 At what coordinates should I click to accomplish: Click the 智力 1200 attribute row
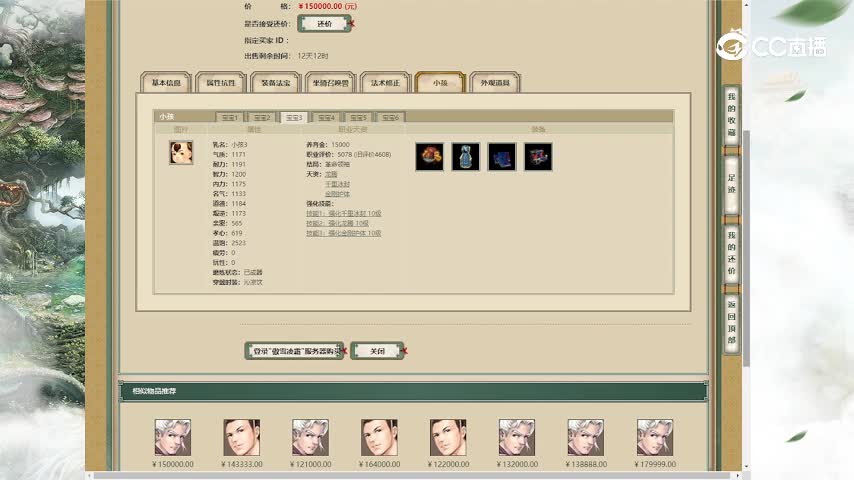tap(229, 174)
